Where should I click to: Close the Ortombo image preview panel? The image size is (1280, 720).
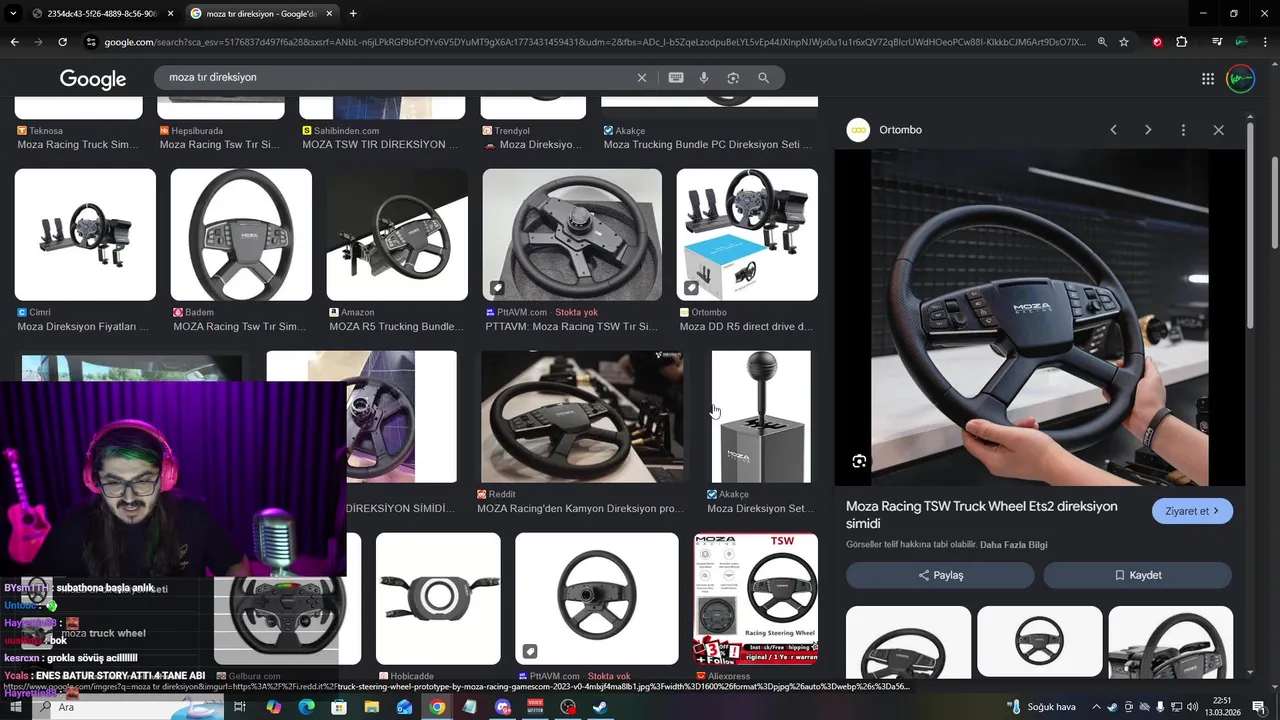tap(1218, 130)
